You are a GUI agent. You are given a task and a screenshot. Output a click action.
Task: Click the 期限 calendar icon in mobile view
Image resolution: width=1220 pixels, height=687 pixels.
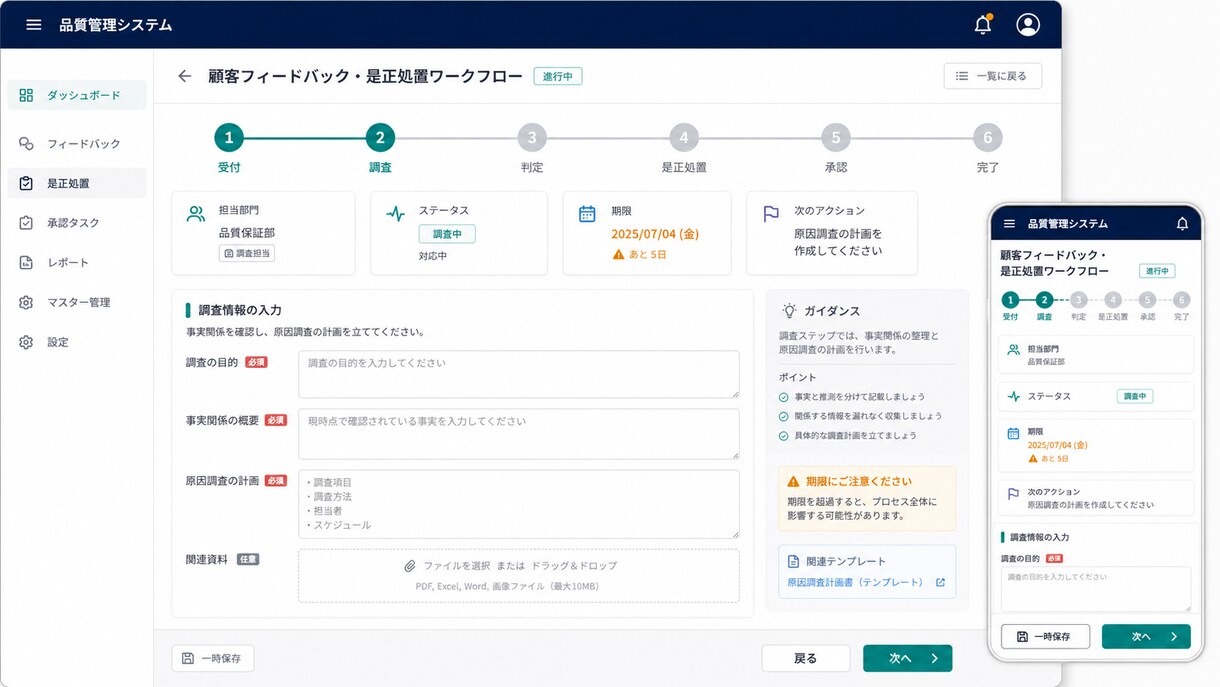point(1013,433)
